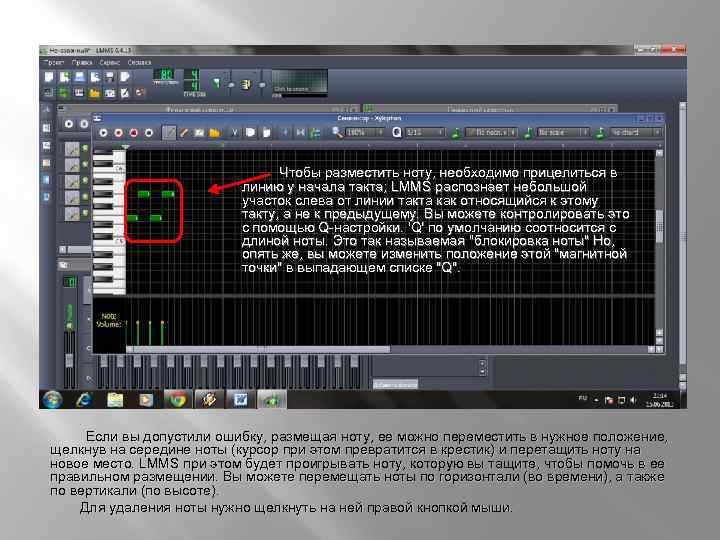Open Word from taskbar
The image size is (720, 540).
tap(240, 400)
